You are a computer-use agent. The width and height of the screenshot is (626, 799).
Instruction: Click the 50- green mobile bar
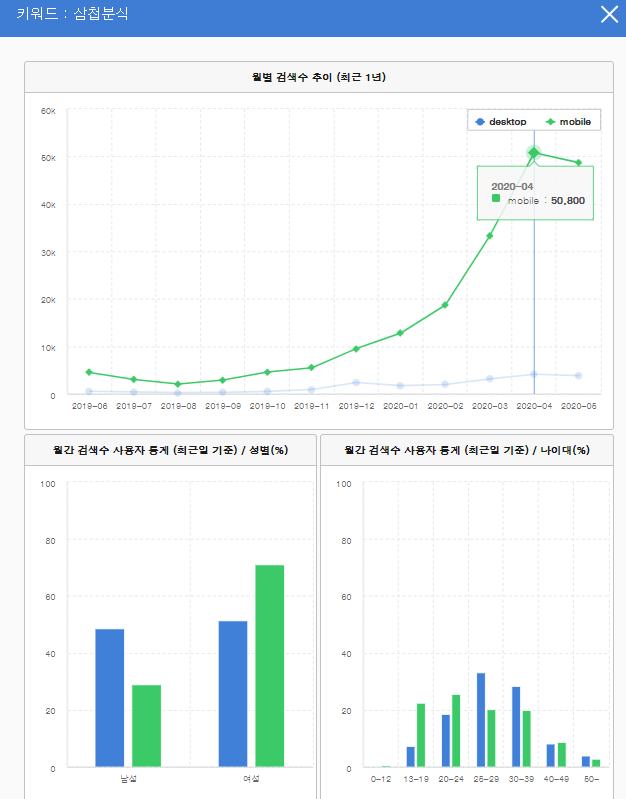coord(596,763)
